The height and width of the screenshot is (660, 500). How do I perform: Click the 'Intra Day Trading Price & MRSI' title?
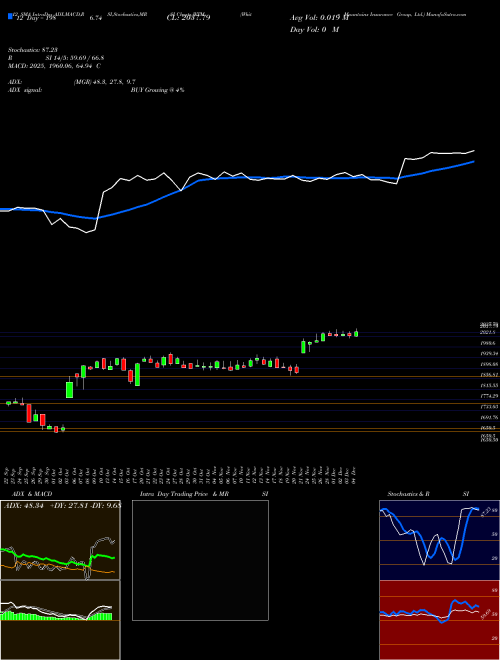[x=204, y=494]
